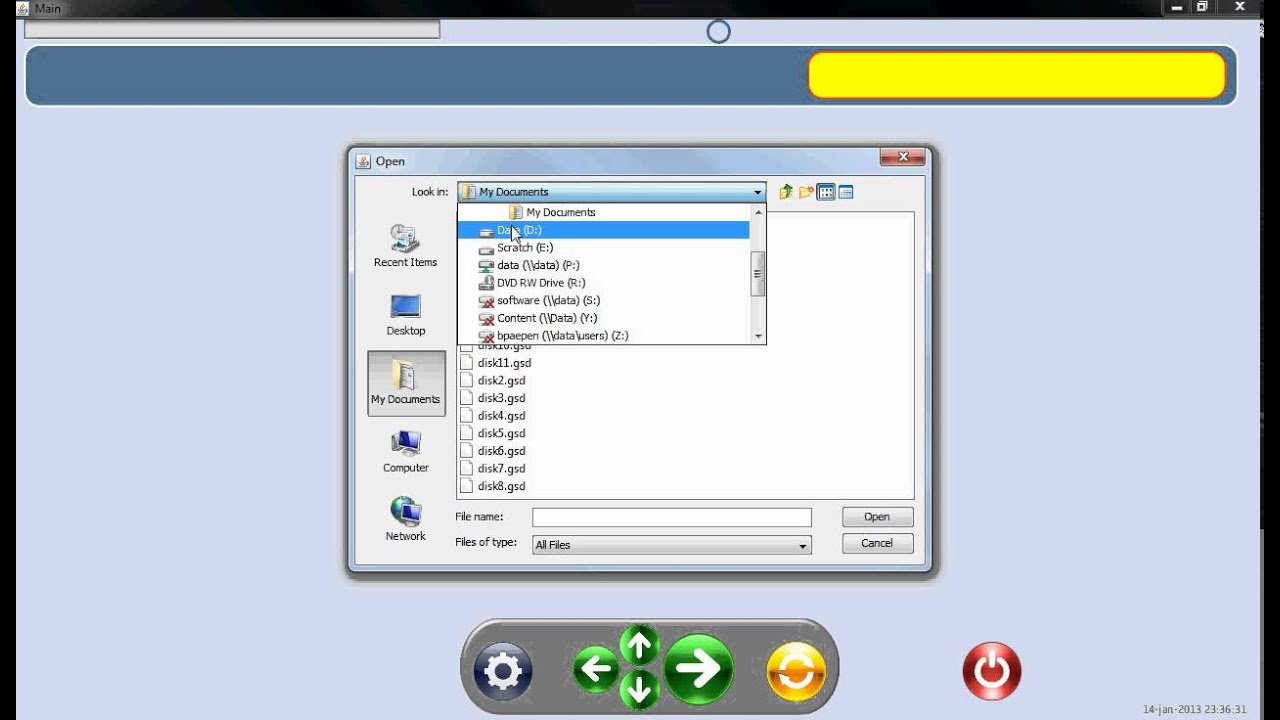Go to Desktop in the sidebar
This screenshot has width=1280, height=720.
(406, 315)
